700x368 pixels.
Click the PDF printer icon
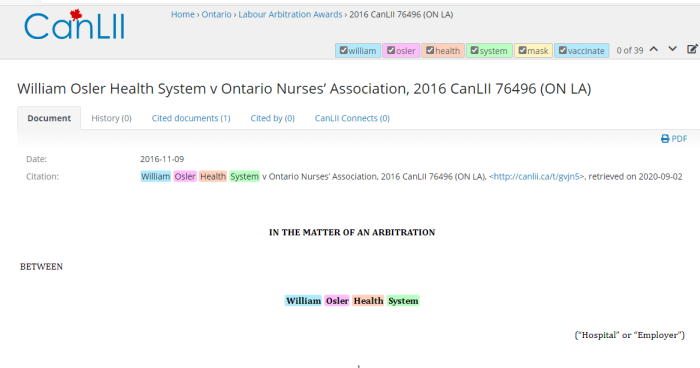pyautogui.click(x=665, y=139)
